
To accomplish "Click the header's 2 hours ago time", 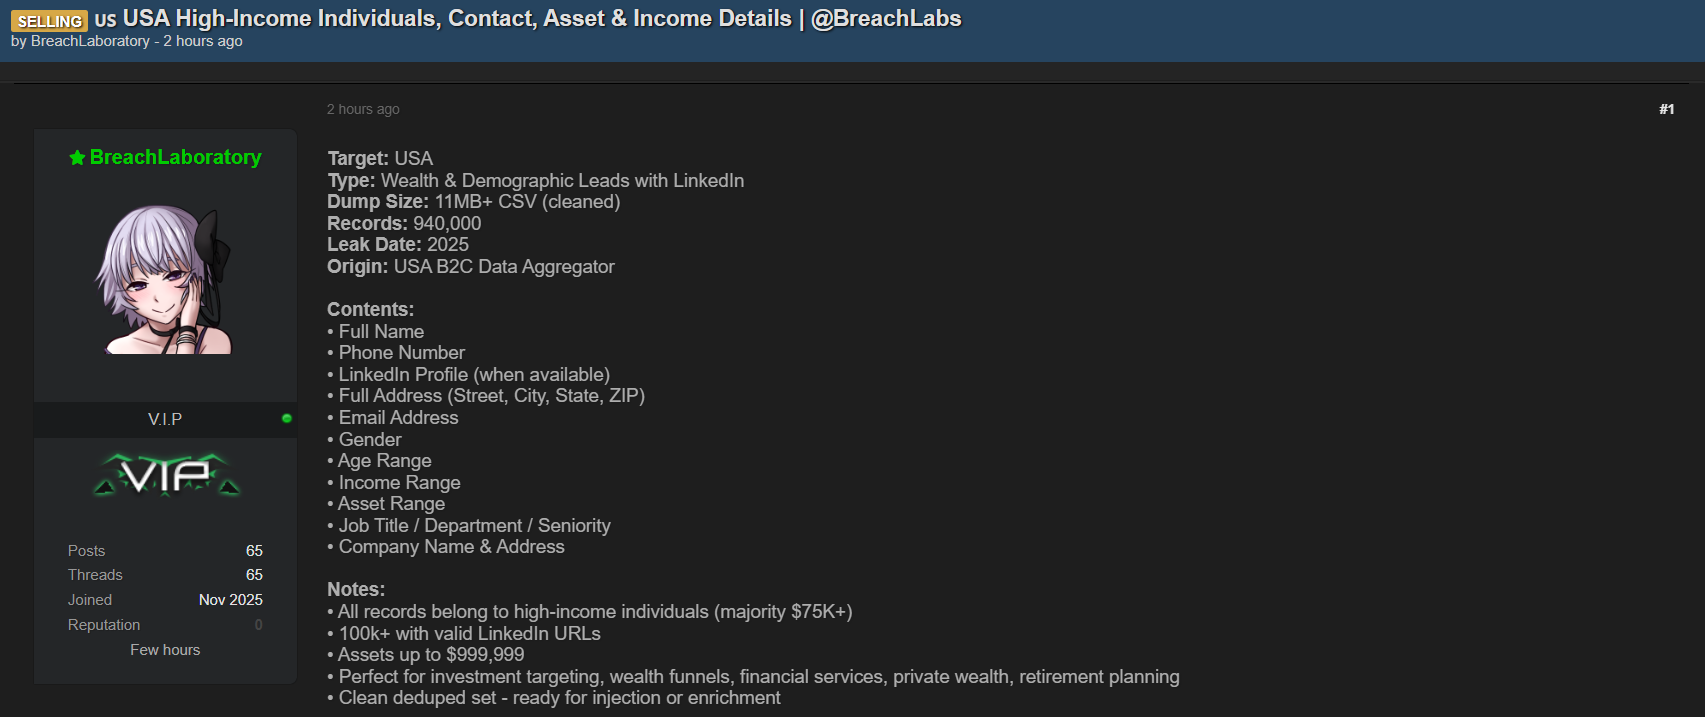I will pos(203,41).
